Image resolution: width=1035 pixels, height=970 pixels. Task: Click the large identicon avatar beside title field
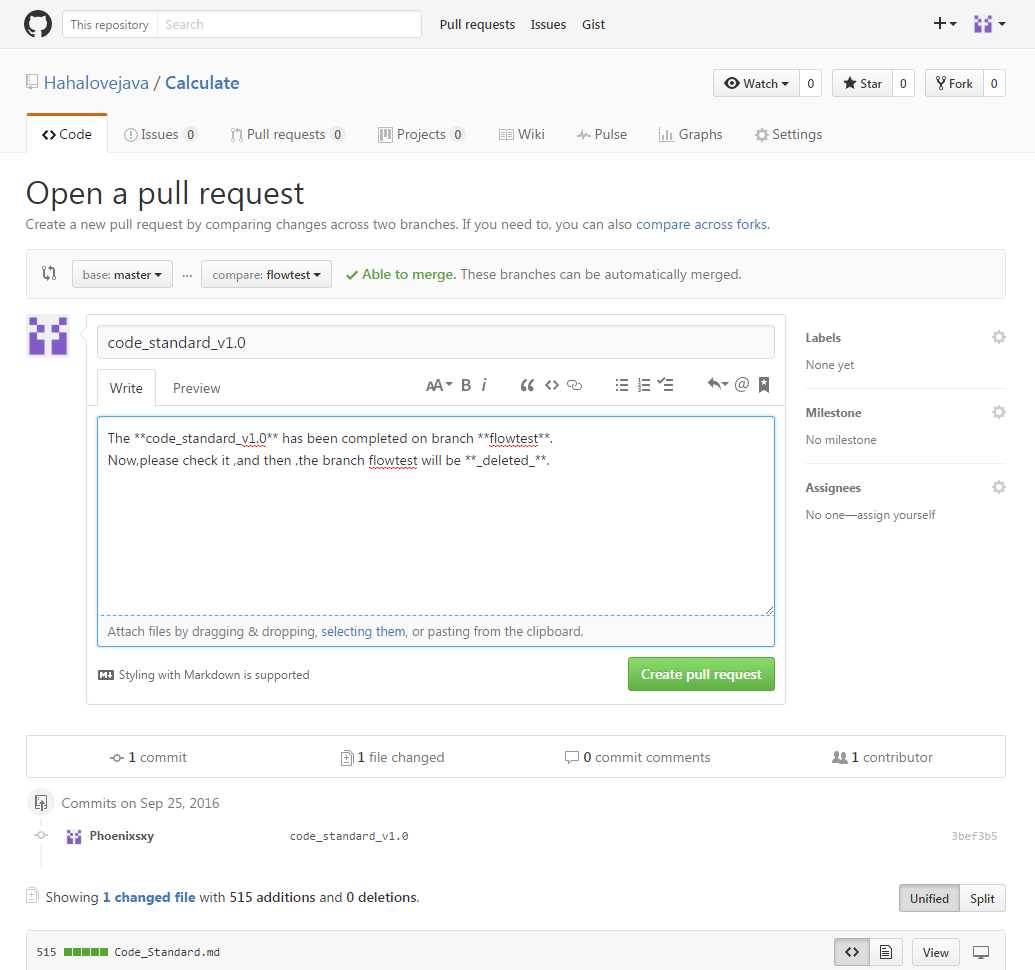[48, 336]
